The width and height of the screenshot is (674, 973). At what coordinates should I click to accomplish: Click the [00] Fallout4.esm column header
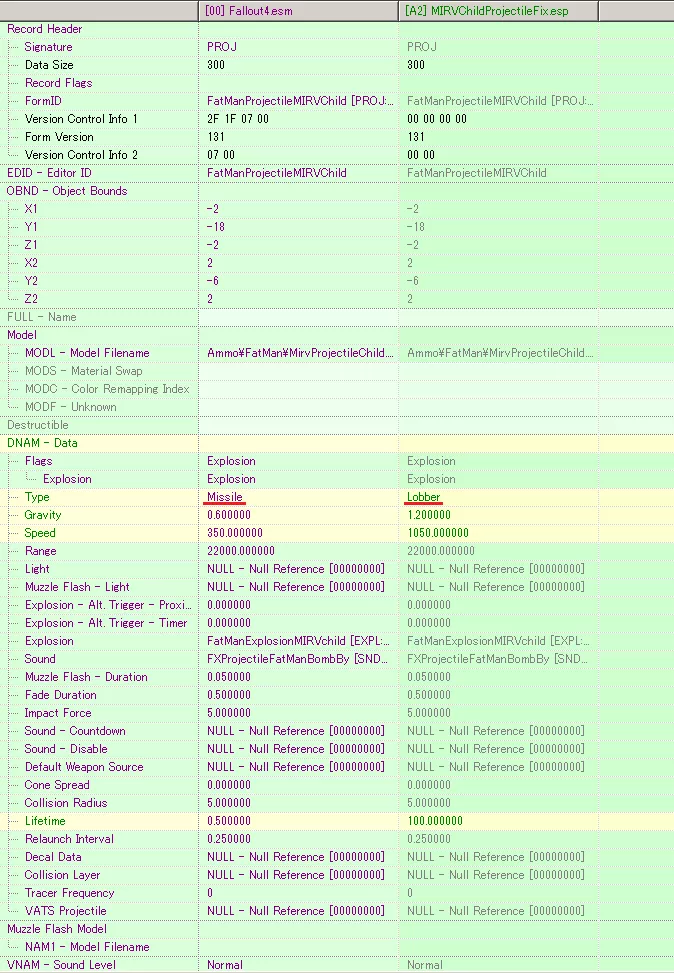tap(299, 11)
